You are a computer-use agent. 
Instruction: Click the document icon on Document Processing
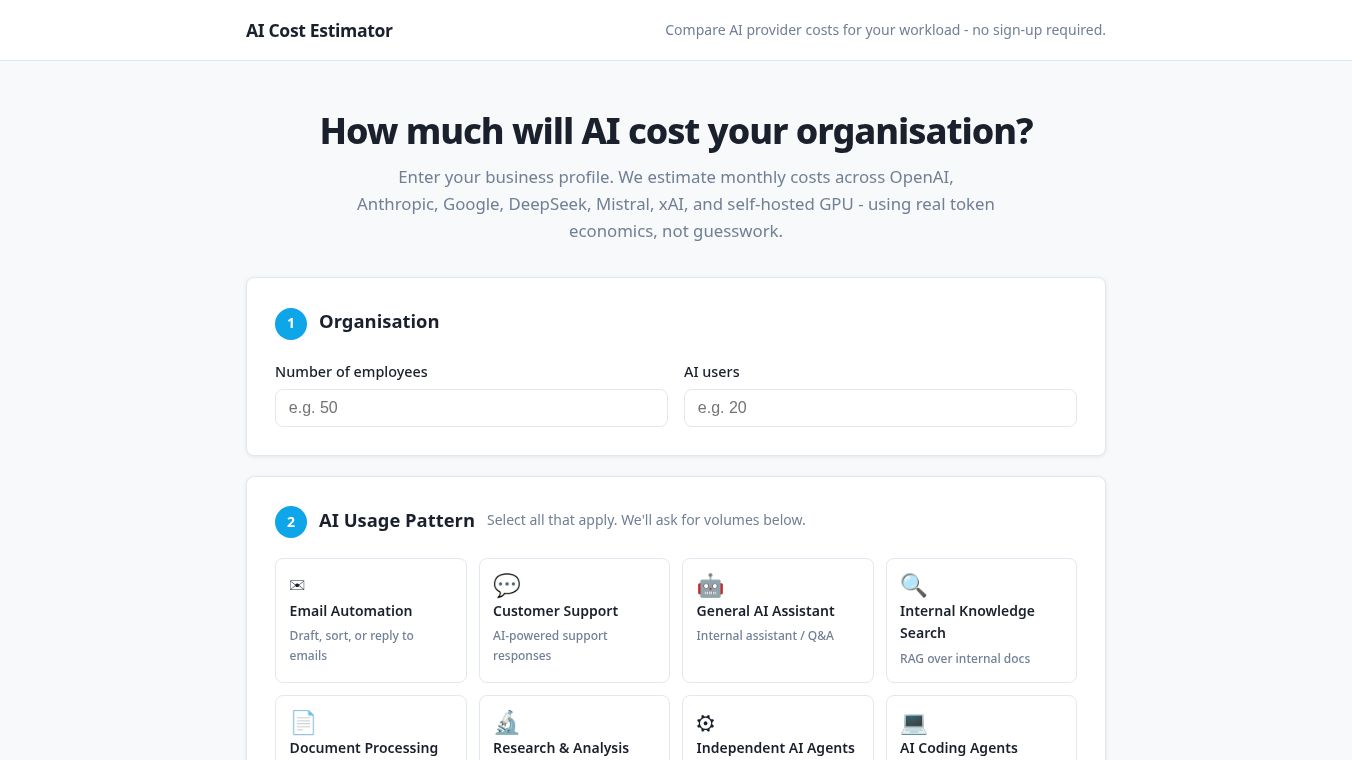pyautogui.click(x=303, y=722)
